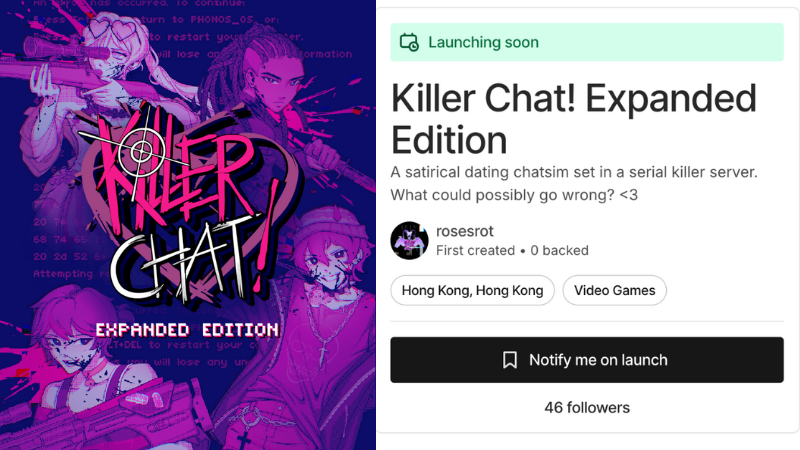Image resolution: width=800 pixels, height=450 pixels.
Task: Click the Launching soon green banner
Action: [x=587, y=42]
